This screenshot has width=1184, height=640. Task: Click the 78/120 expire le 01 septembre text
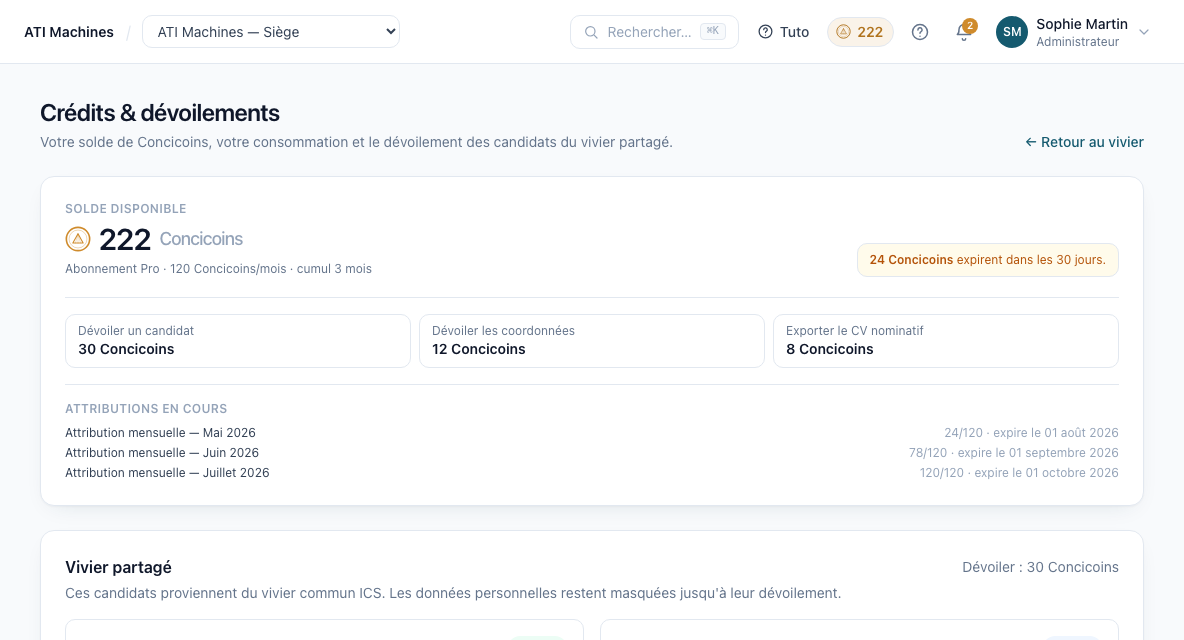[x=1013, y=453]
